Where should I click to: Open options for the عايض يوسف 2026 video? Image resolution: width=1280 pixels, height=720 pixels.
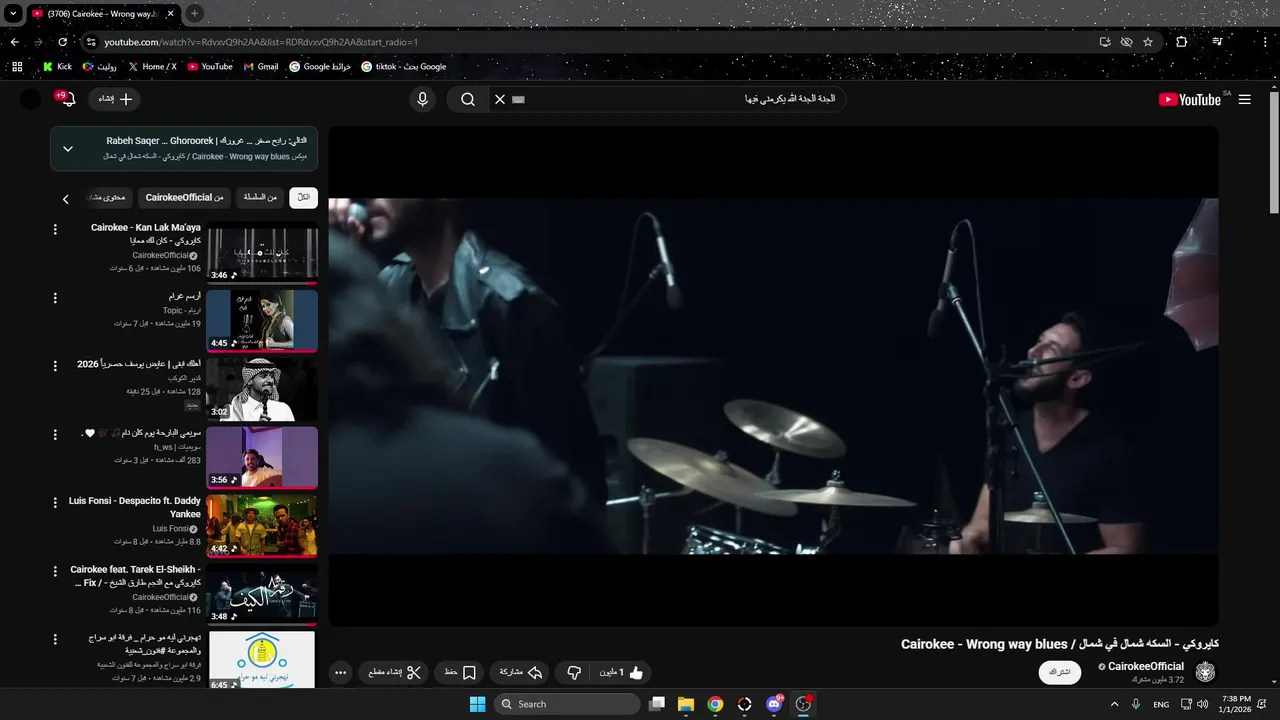[55, 366]
